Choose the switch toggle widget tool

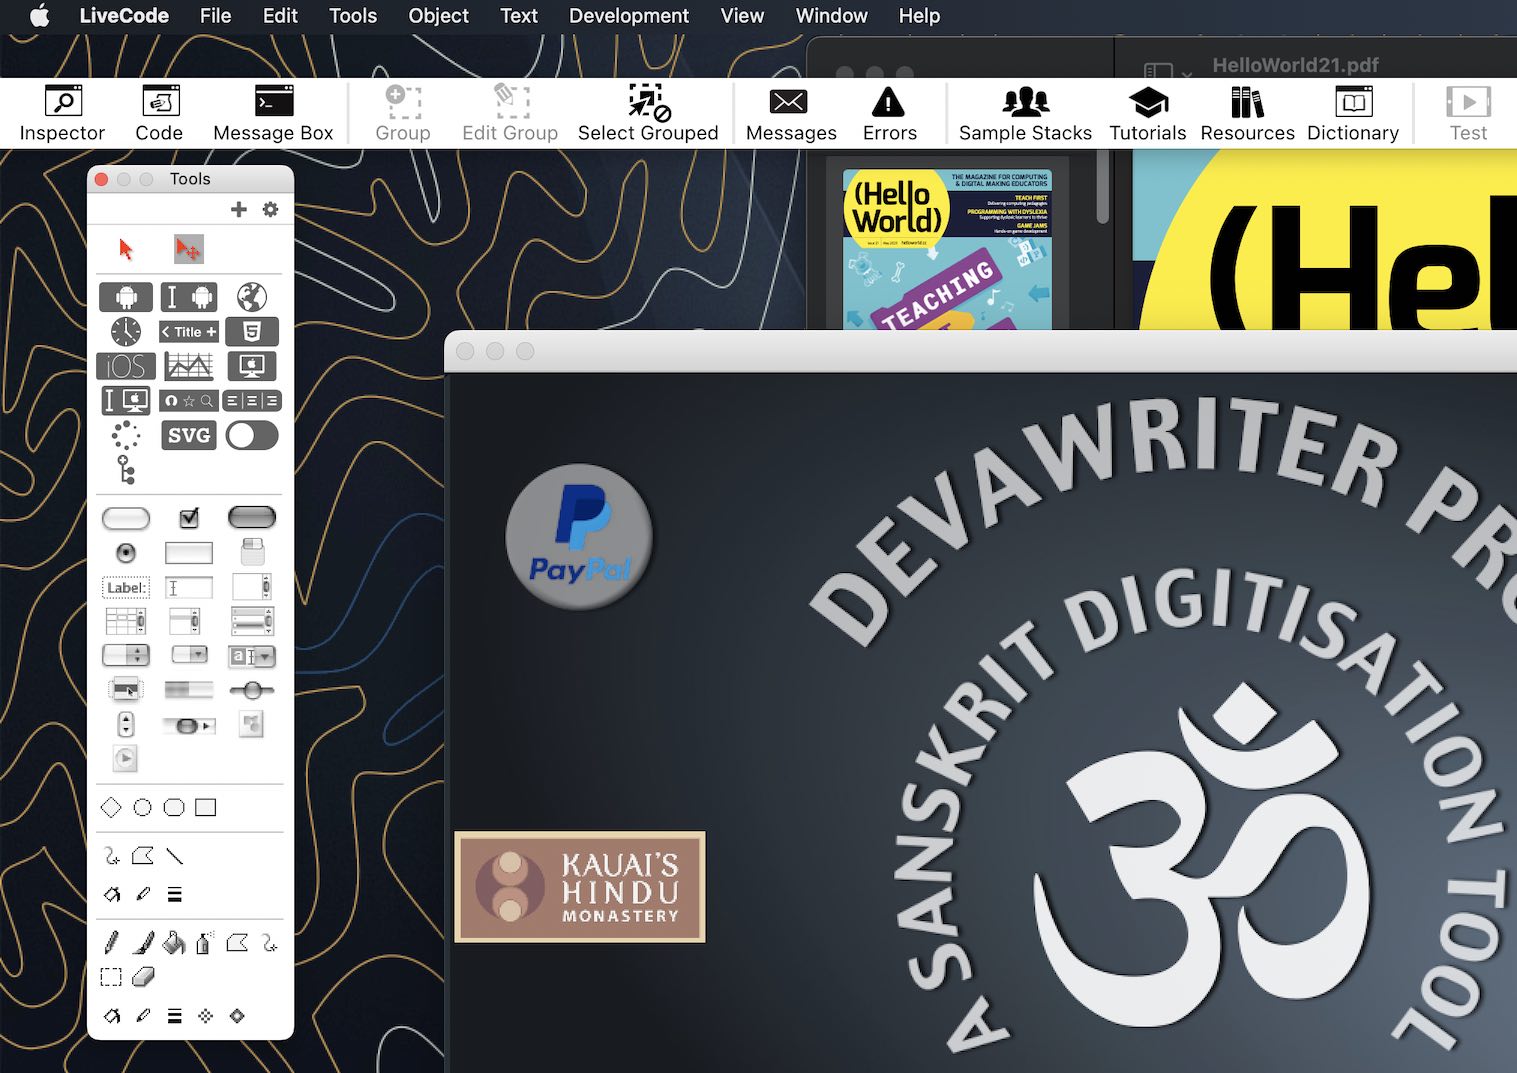pos(252,435)
